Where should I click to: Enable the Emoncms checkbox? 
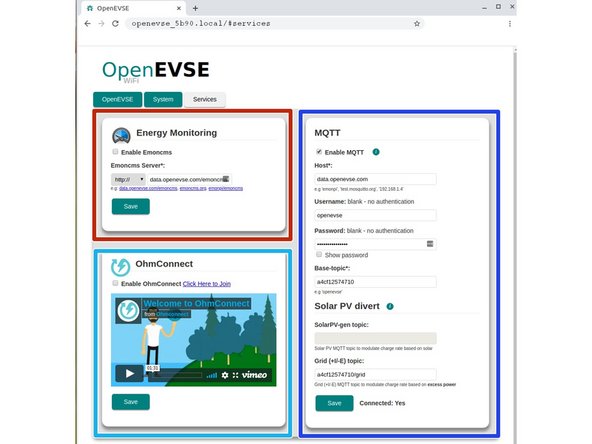[115, 152]
